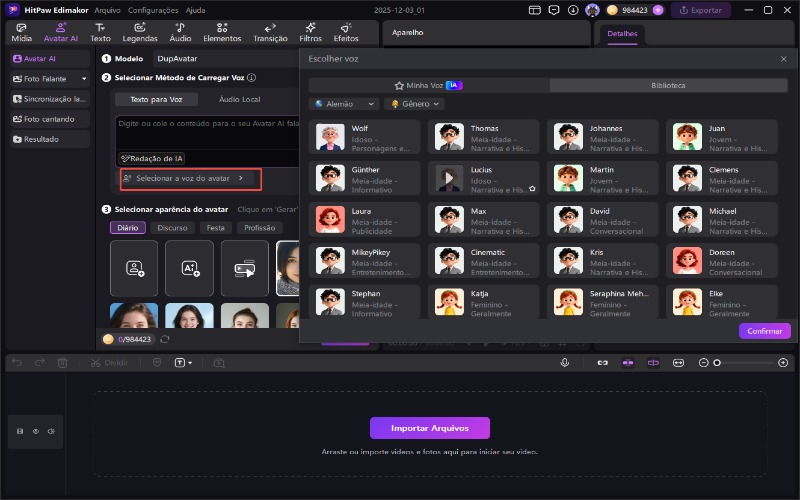Click the Importar Arquivos button
This screenshot has height=500, width=800.
coord(430,428)
